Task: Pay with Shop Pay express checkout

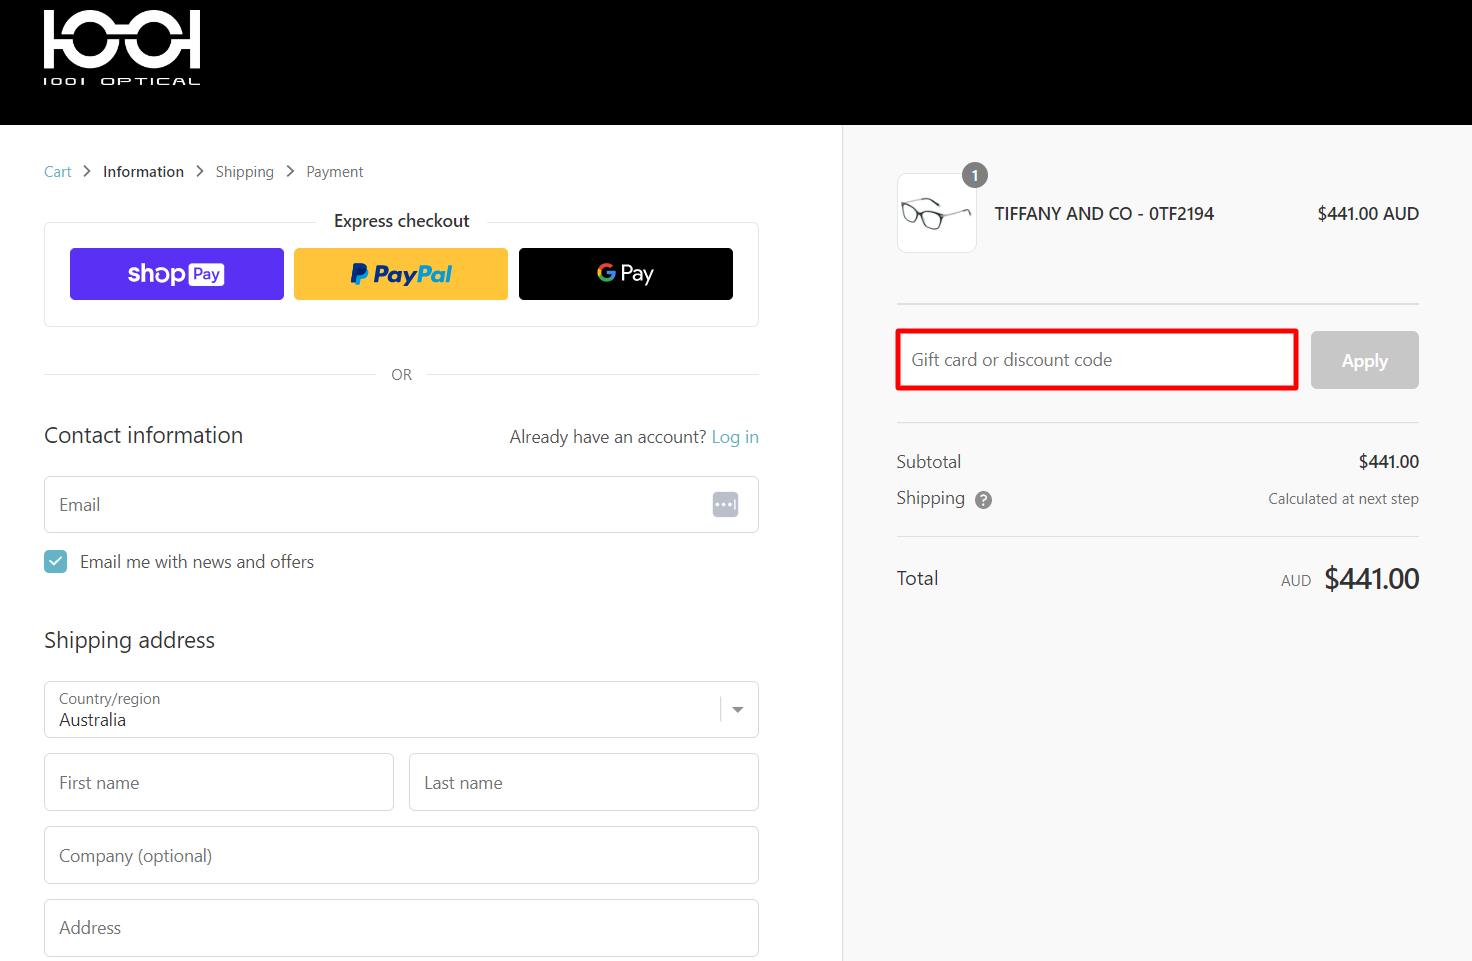Action: [177, 274]
